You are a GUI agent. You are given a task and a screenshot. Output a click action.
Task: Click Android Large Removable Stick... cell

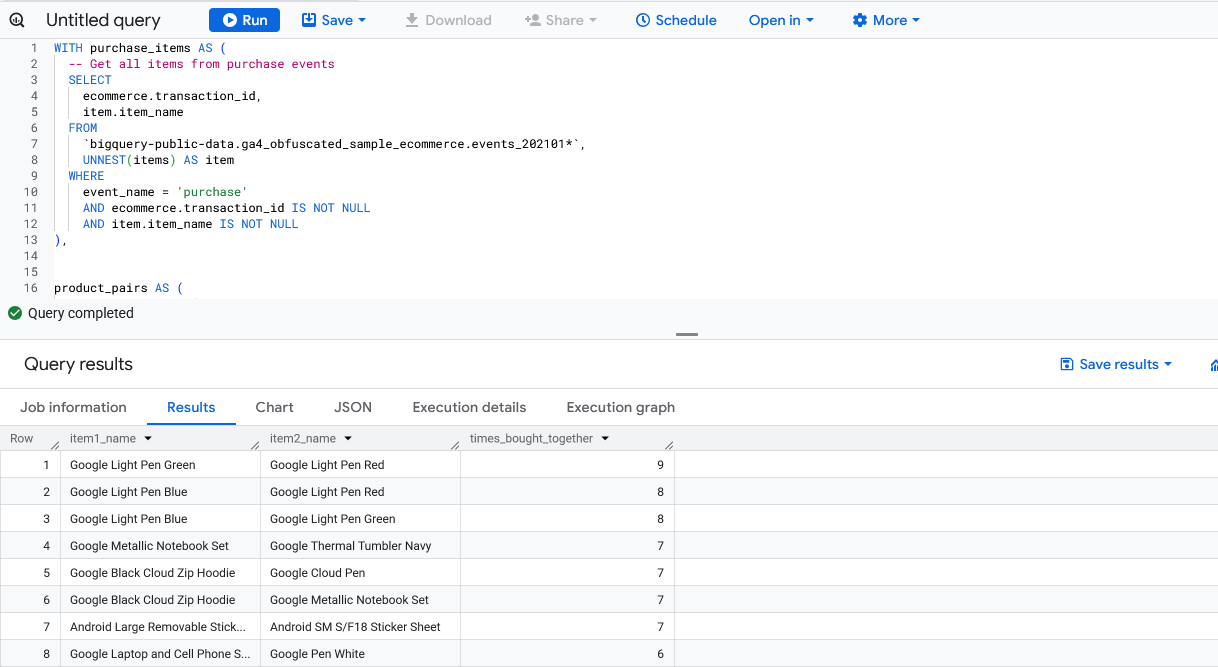point(160,627)
